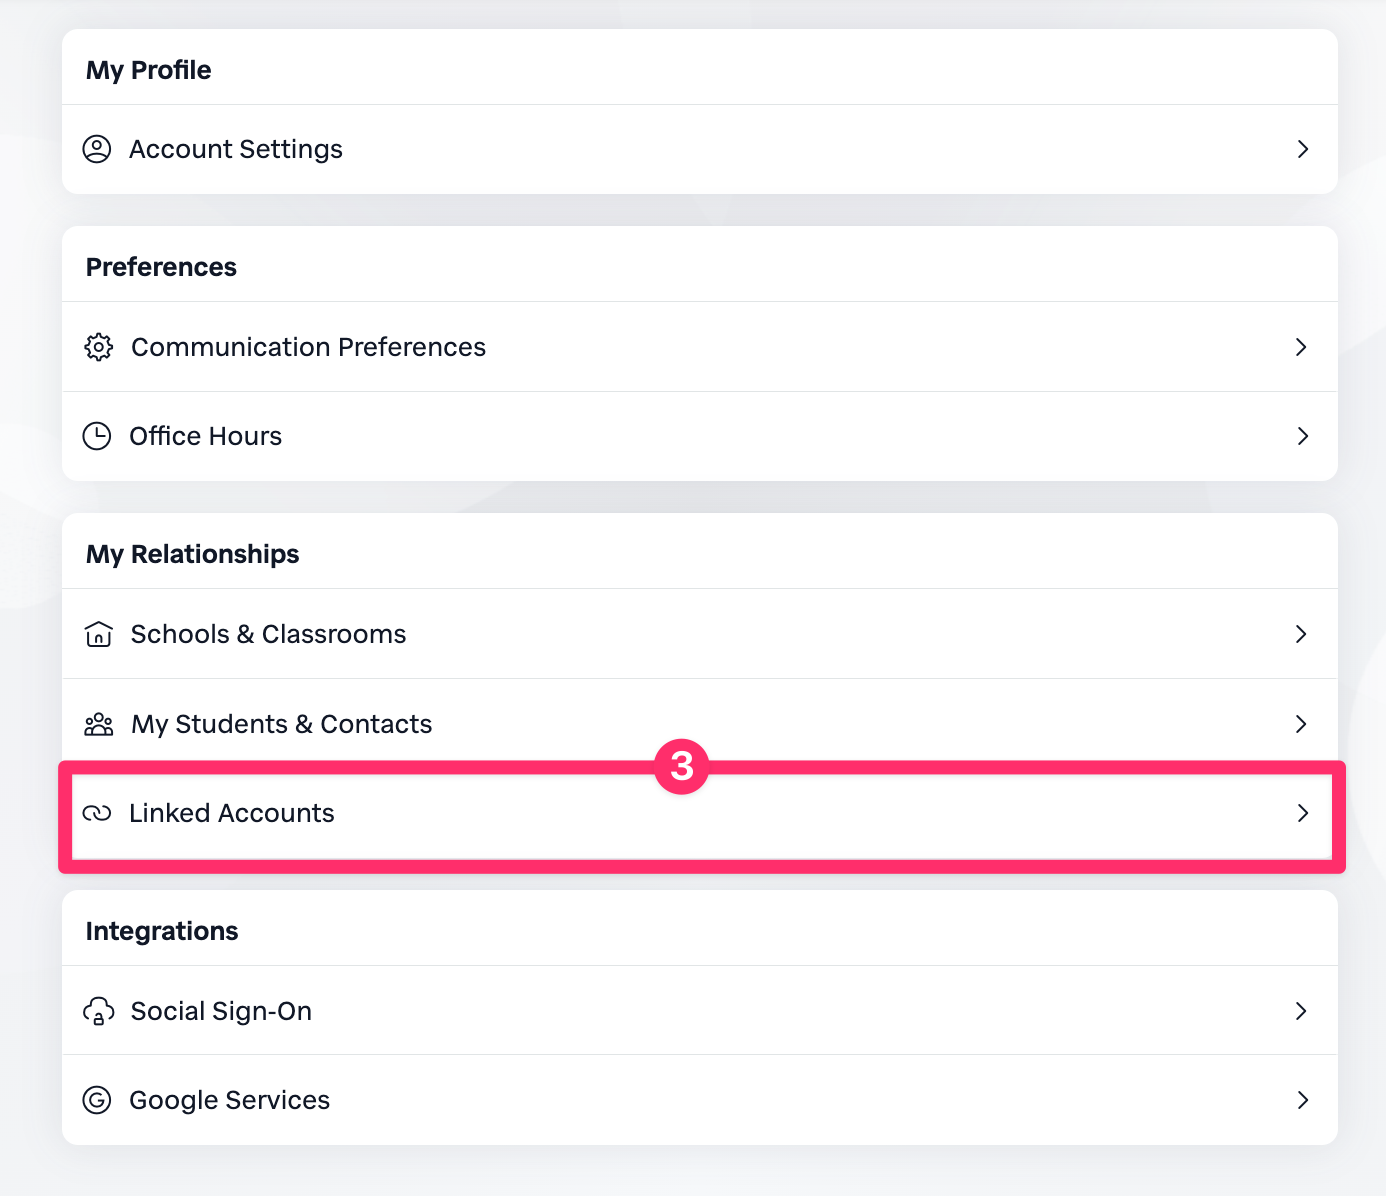Open the Linked Accounts page
The image size is (1386, 1196).
click(702, 816)
